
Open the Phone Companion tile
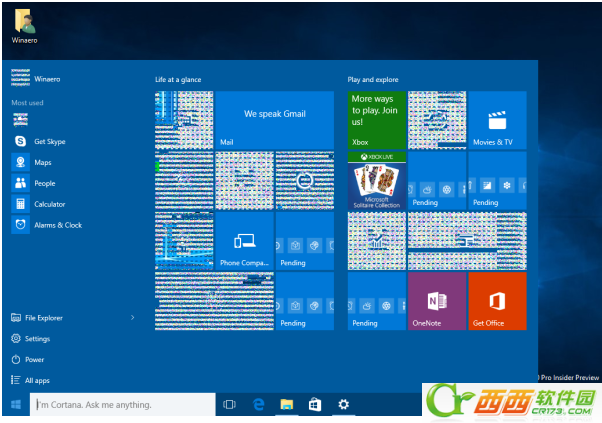(x=244, y=241)
